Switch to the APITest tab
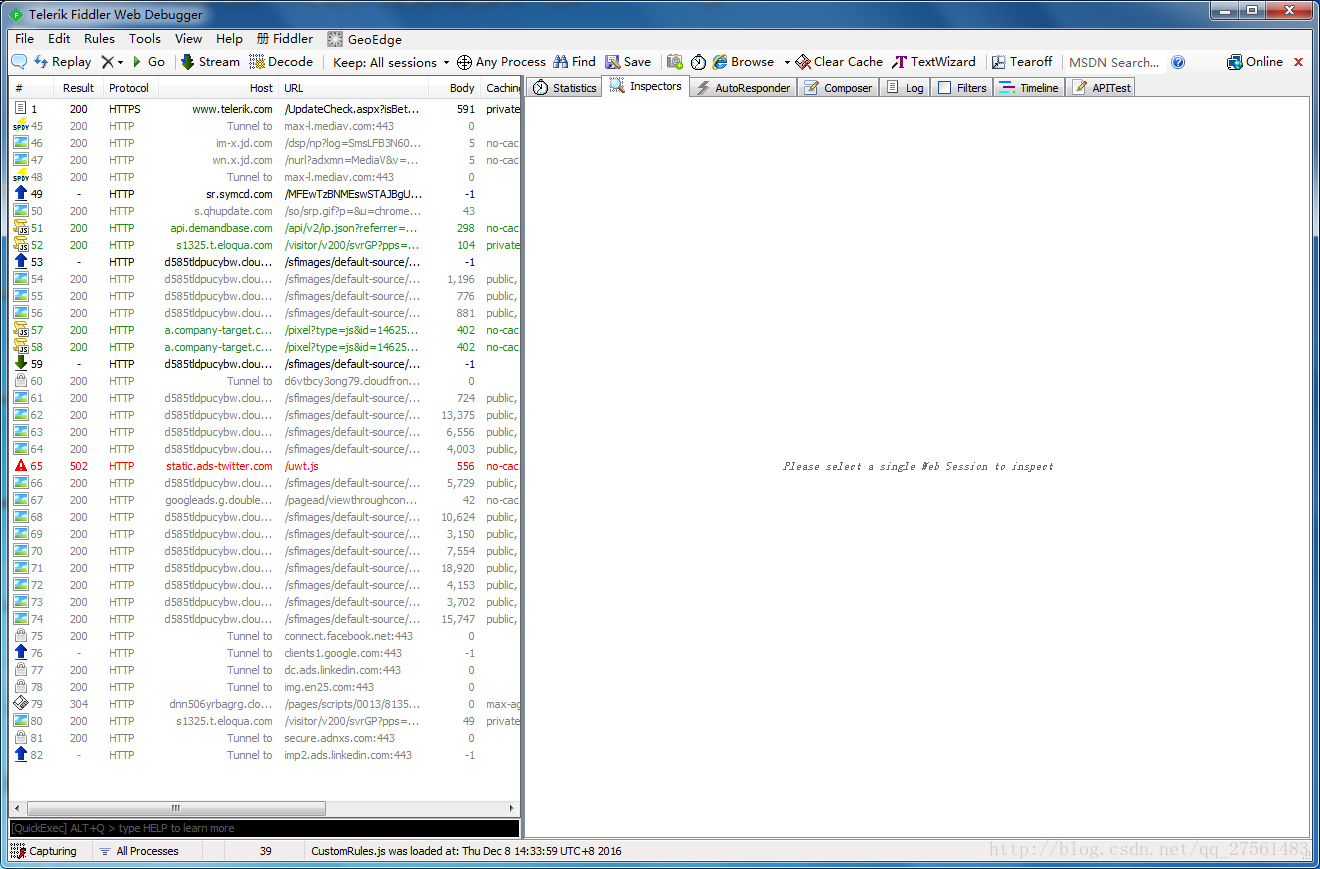Screen dimensions: 1320x869 click(1101, 88)
